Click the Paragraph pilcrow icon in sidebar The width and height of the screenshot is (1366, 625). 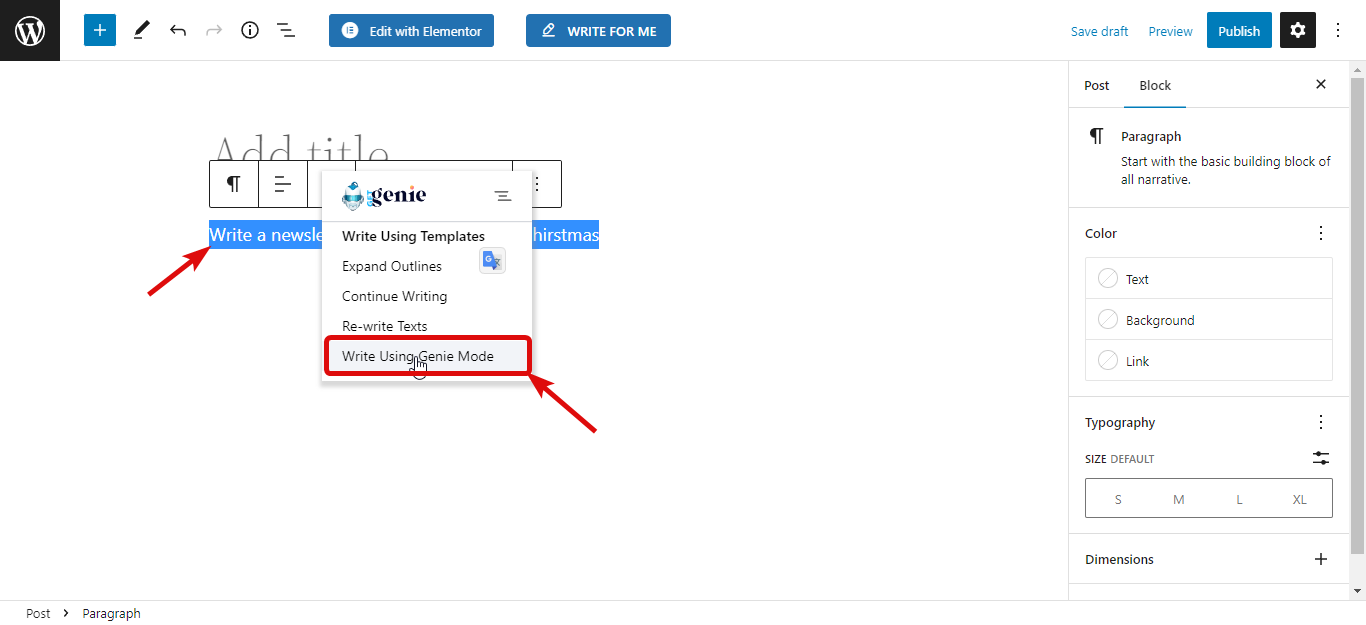tap(1097, 137)
